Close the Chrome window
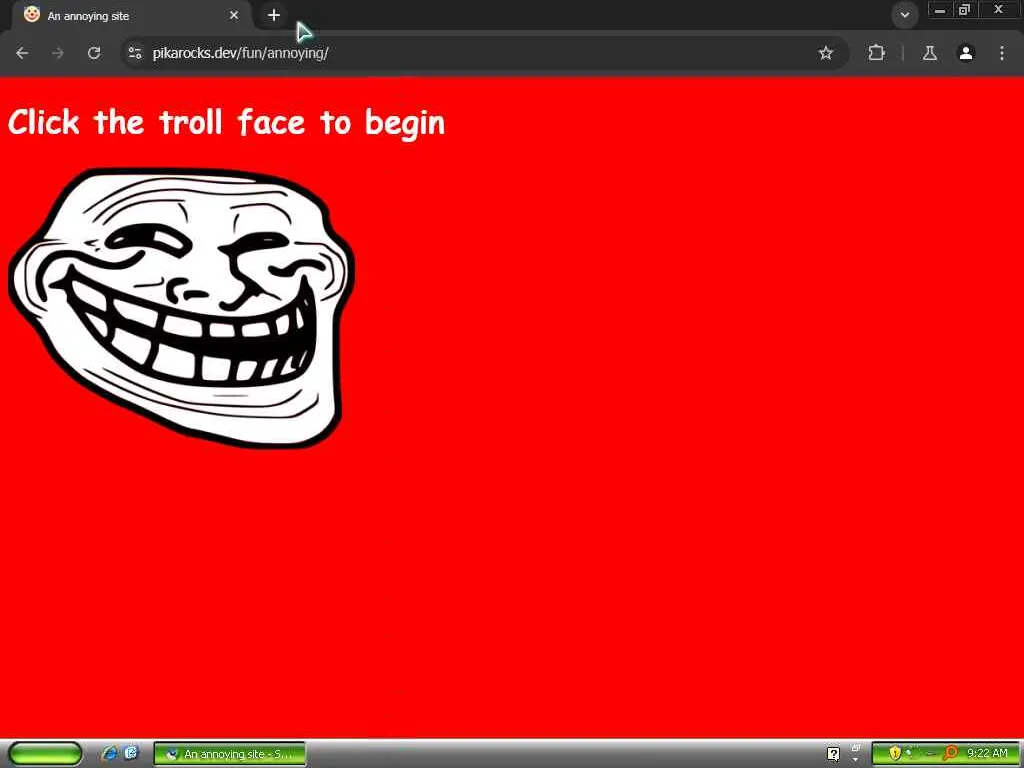Screen dimensions: 1024x768 point(998,10)
